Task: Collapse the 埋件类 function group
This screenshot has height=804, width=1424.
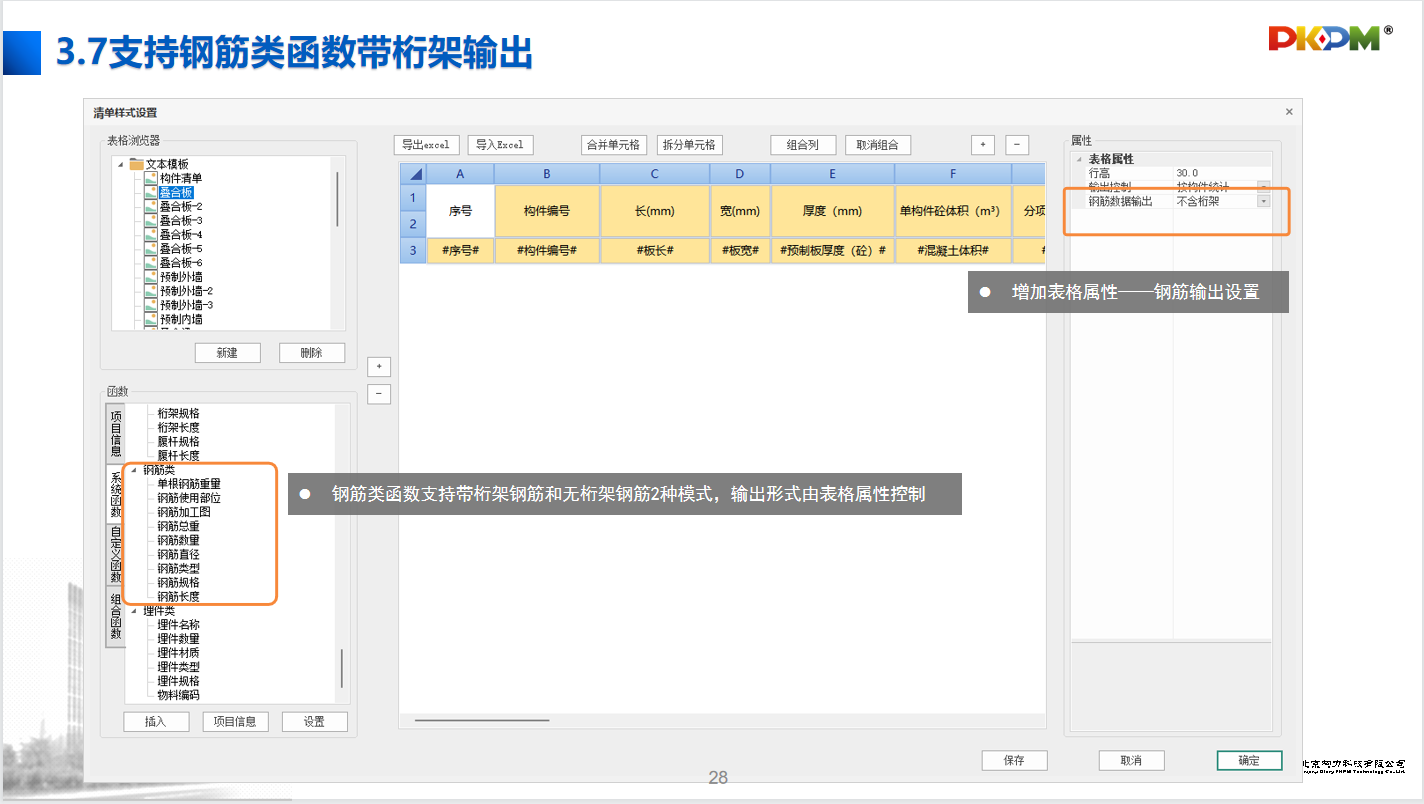Action: pyautogui.click(x=134, y=611)
